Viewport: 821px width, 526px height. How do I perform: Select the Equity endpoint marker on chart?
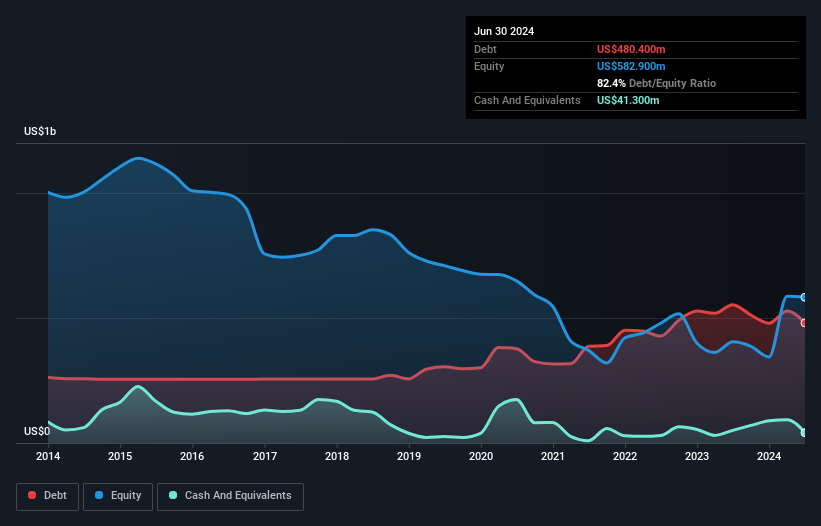click(x=804, y=297)
